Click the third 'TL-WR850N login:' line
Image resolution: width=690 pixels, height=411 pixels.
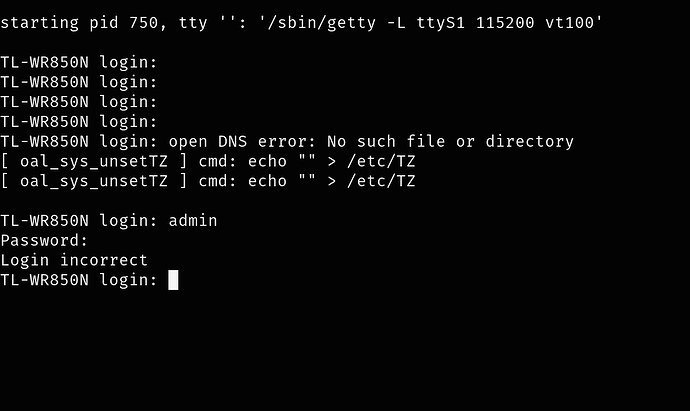tap(79, 102)
